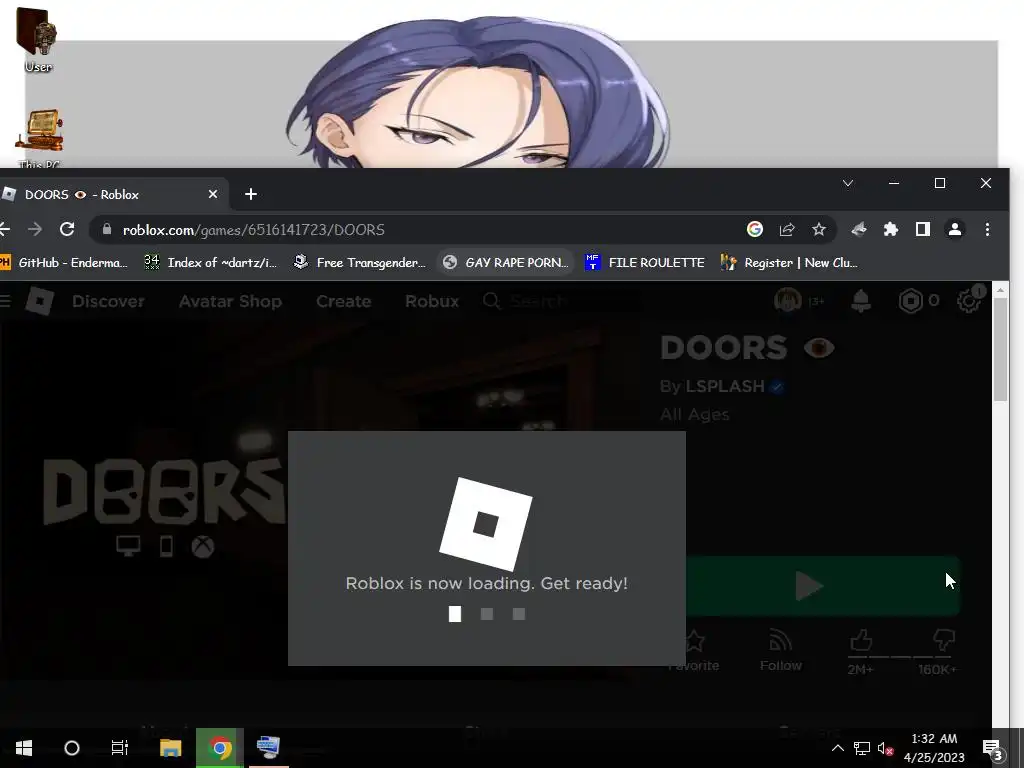Open Robux balance icon
Screen dimensions: 1024x768
click(x=910, y=300)
